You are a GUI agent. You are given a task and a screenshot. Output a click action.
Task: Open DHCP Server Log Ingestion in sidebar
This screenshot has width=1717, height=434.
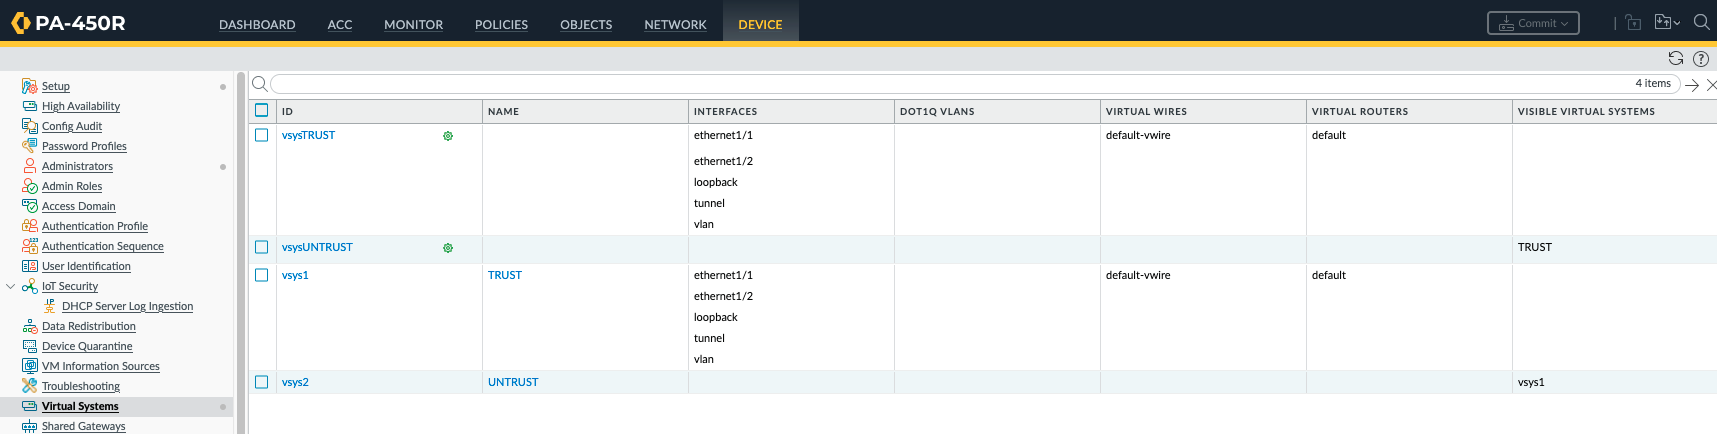coord(127,306)
